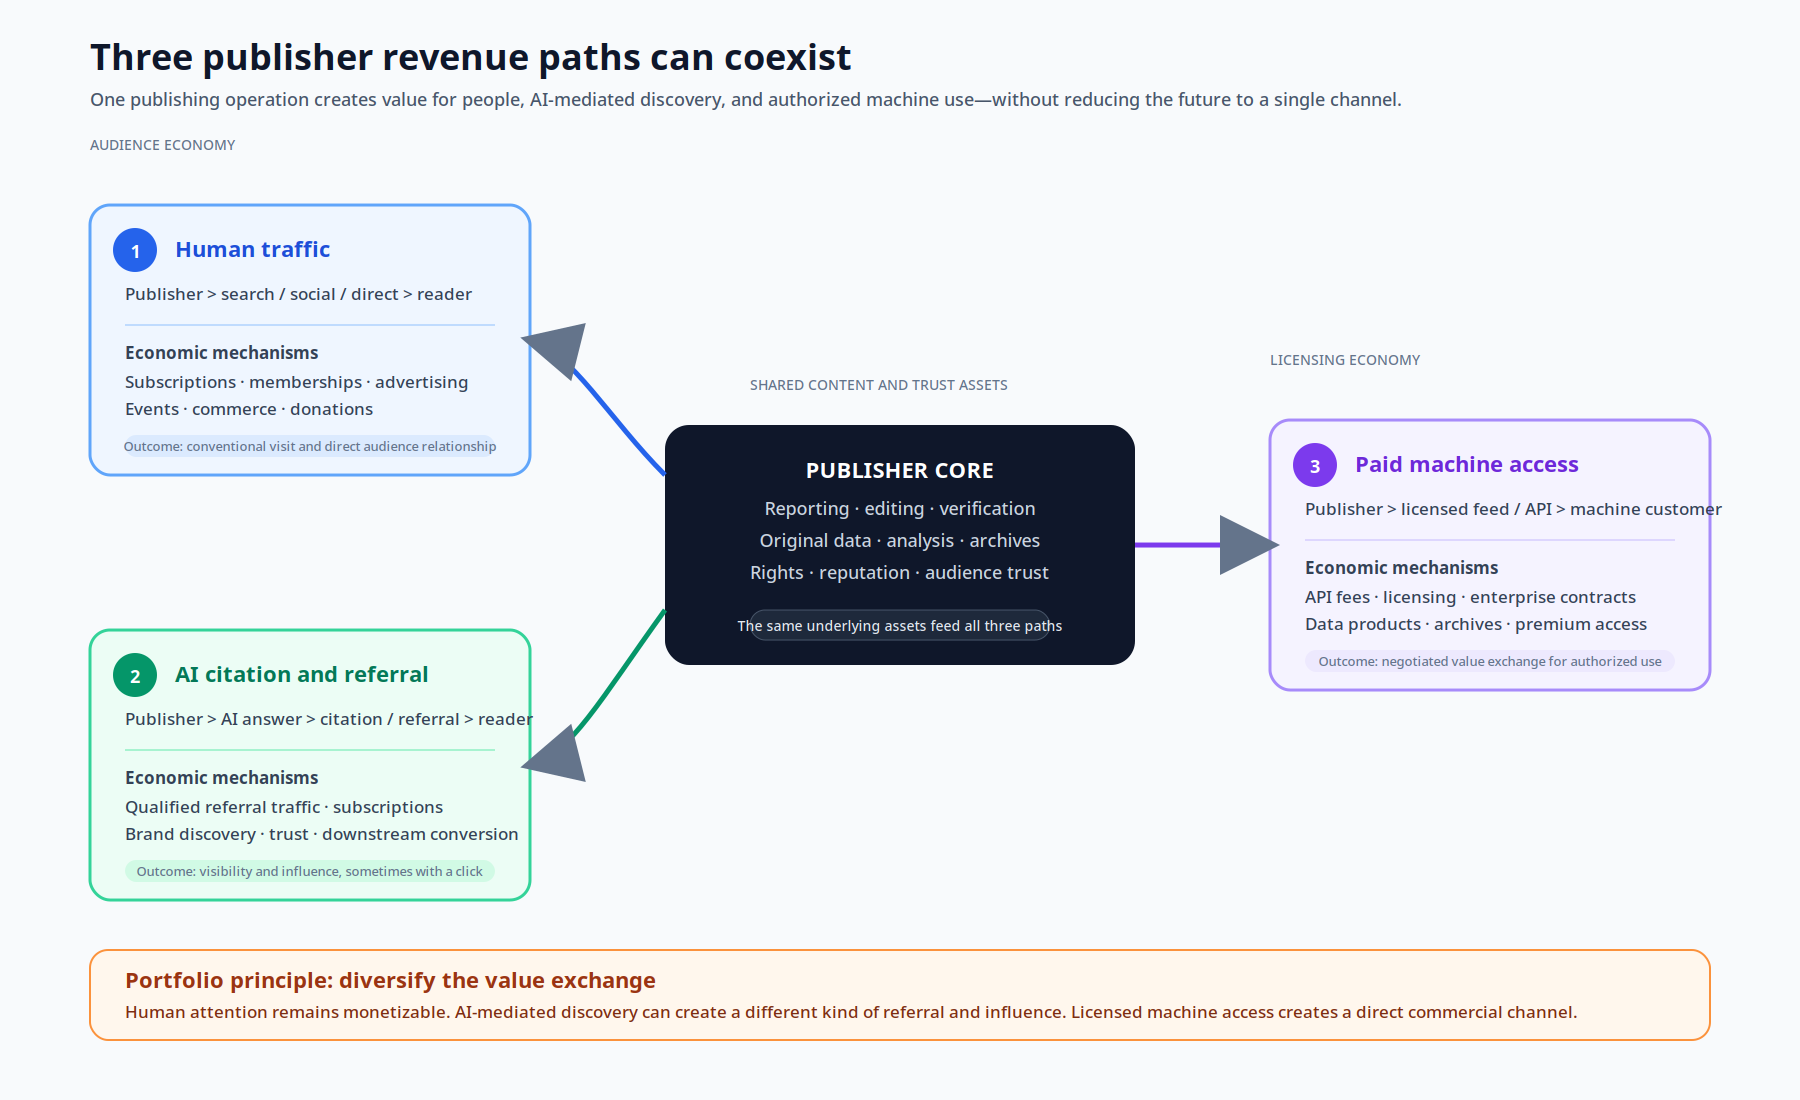Click "Publisher > AI answer > citation / referral > reader"
1800x1100 pixels.
pos(329,719)
